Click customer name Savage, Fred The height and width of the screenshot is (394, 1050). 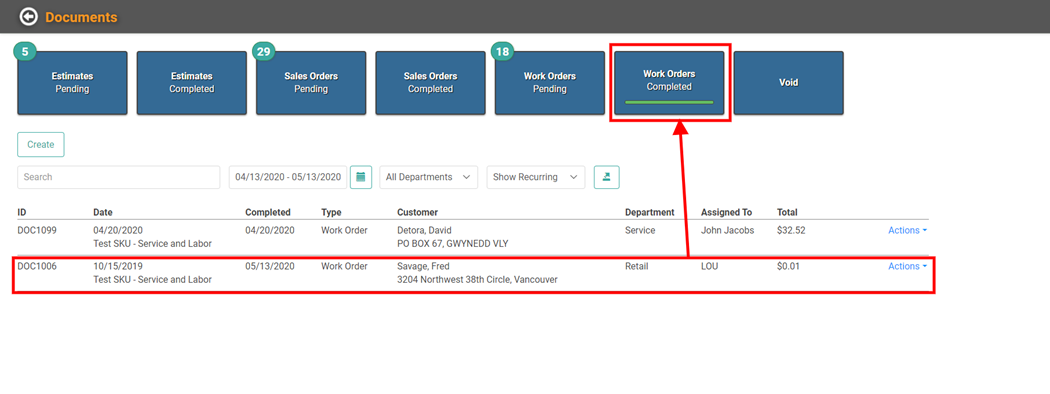pyautogui.click(x=423, y=267)
